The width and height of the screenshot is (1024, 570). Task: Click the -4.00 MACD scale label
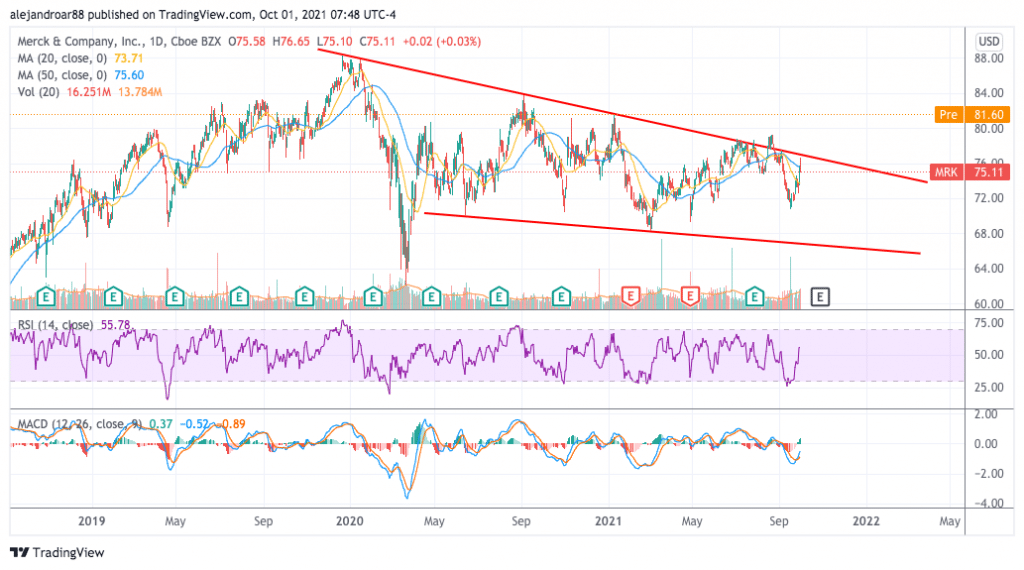pyautogui.click(x=989, y=503)
